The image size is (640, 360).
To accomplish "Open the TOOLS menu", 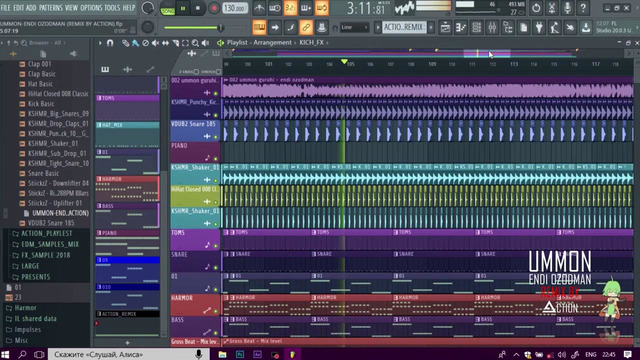I will pos(112,8).
